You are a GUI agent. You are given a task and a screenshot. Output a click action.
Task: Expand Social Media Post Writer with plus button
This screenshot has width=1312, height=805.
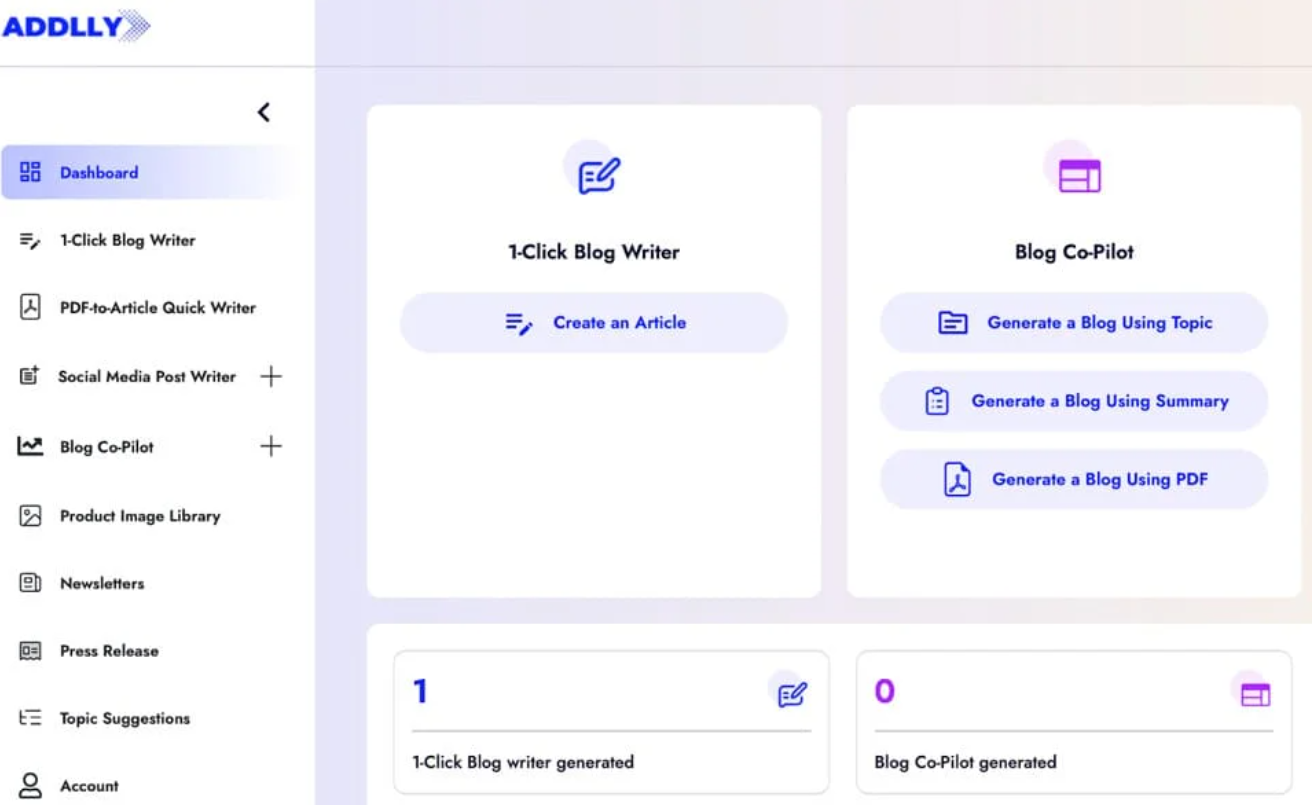pos(271,376)
